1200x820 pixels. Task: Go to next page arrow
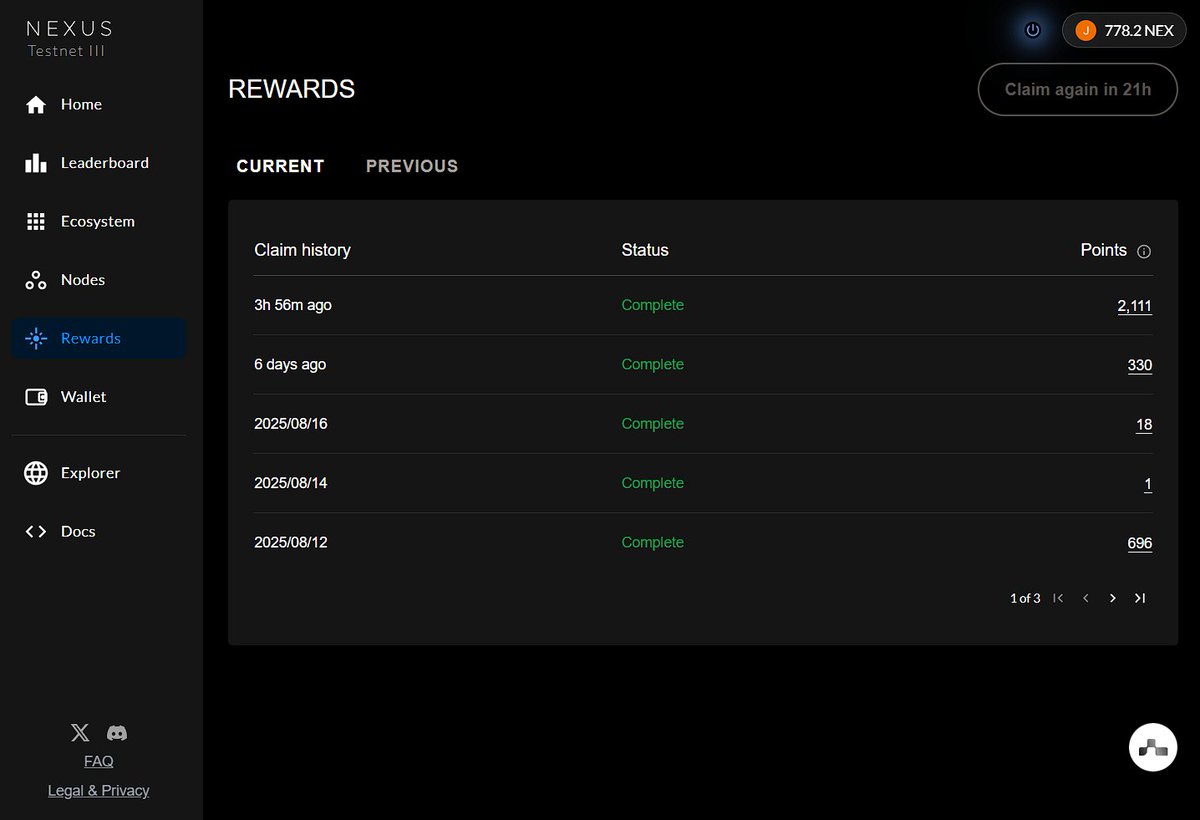coord(1112,598)
